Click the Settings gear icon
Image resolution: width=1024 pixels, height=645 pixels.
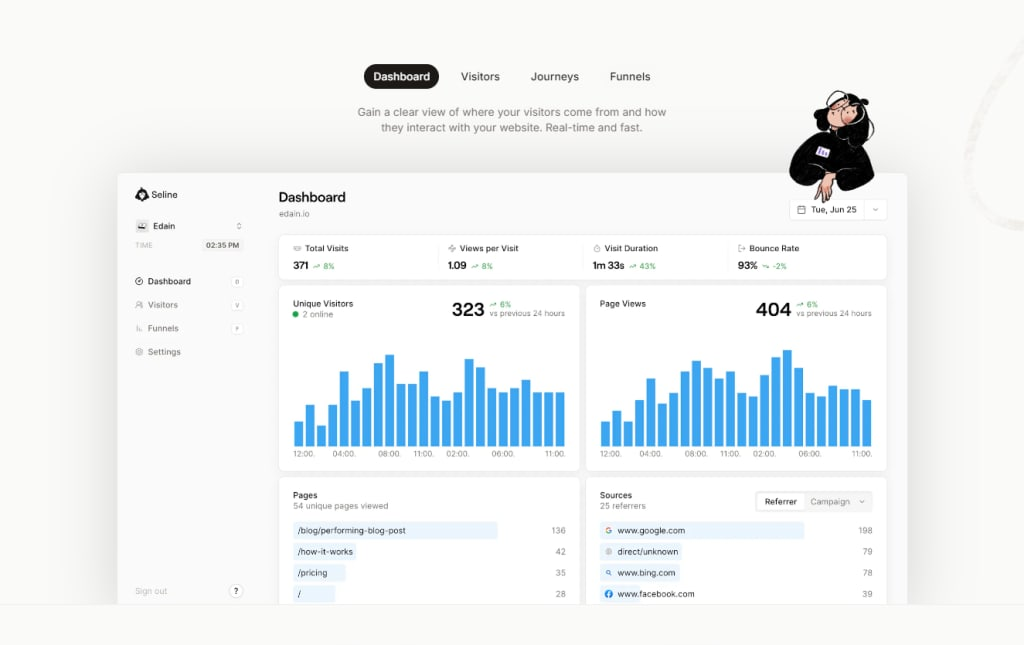click(139, 352)
